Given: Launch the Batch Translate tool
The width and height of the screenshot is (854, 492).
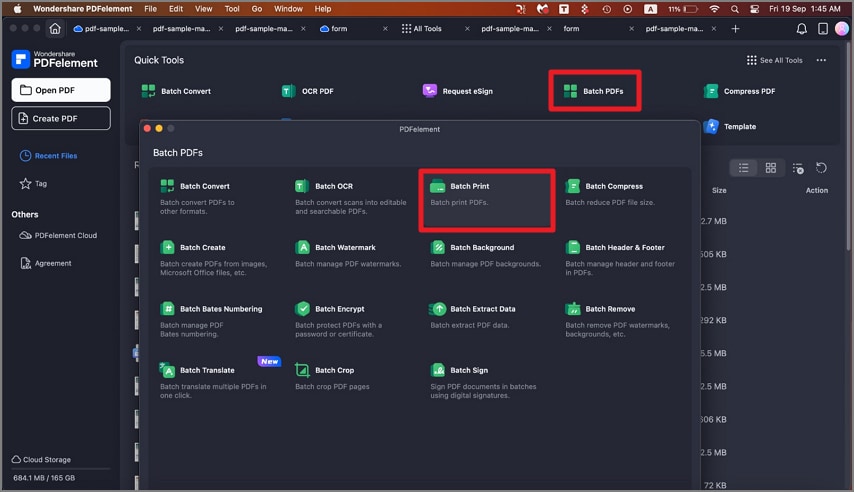Looking at the screenshot, I should pyautogui.click(x=215, y=381).
